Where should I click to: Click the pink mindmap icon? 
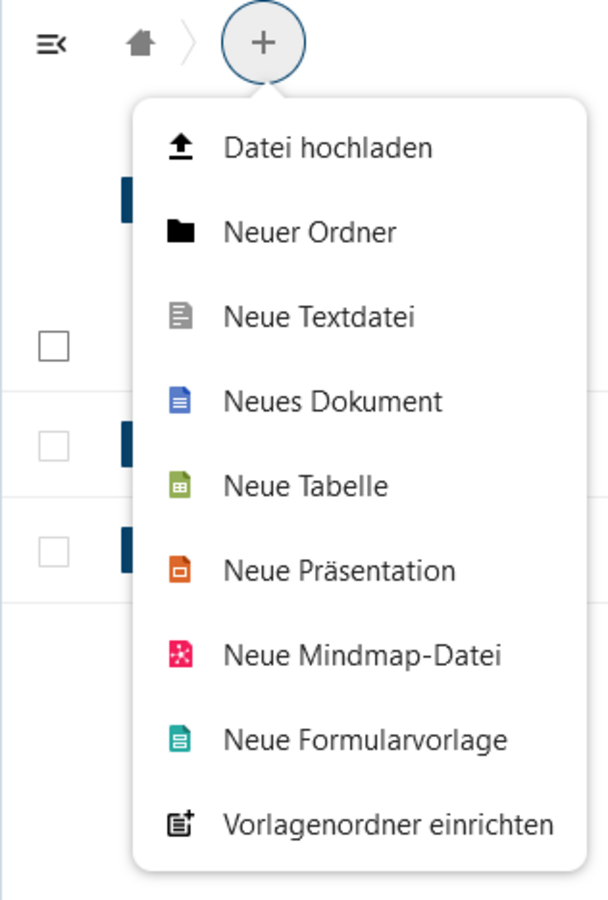(x=180, y=654)
